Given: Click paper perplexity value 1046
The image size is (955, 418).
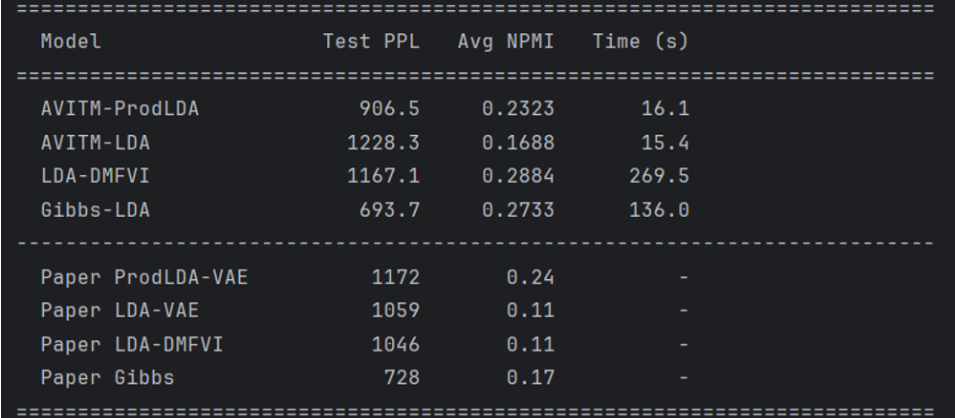Looking at the screenshot, I should point(395,344).
